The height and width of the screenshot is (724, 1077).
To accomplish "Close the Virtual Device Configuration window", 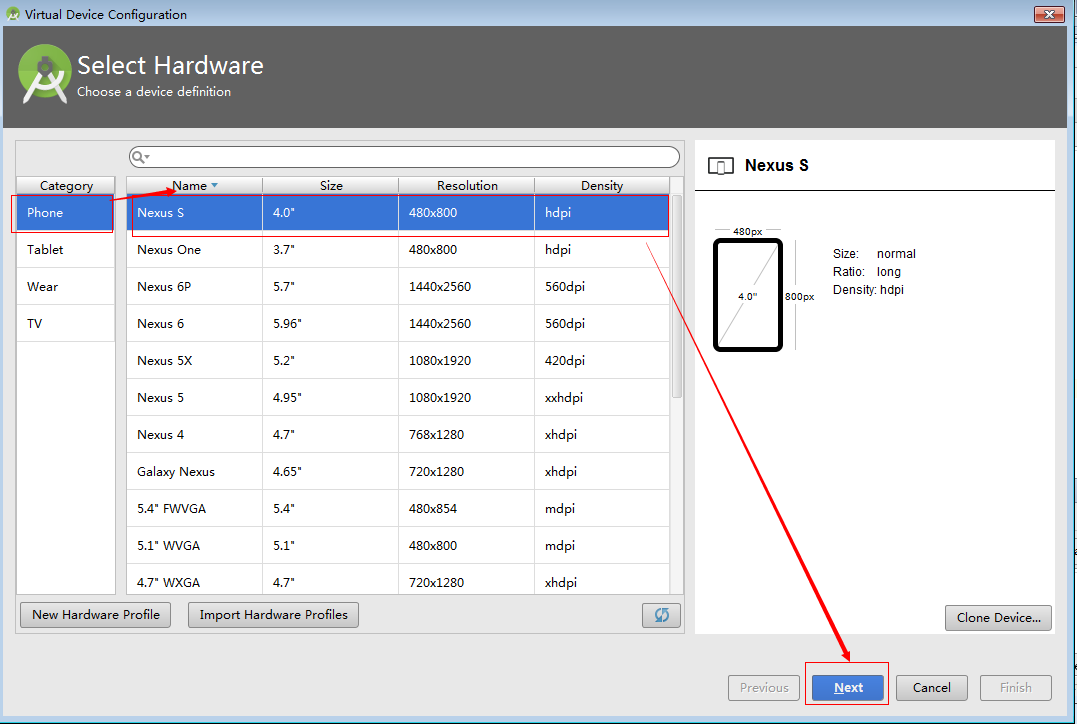I will [1049, 14].
